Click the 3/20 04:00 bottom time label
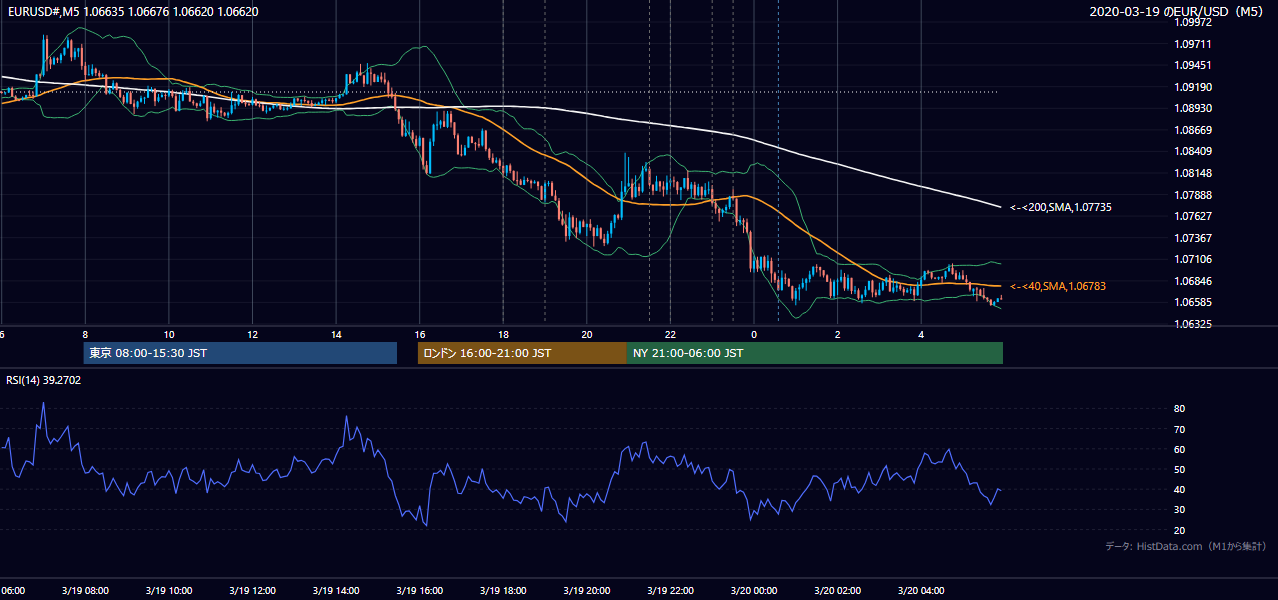Viewport: 1278px width, 600px height. pyautogui.click(x=921, y=590)
